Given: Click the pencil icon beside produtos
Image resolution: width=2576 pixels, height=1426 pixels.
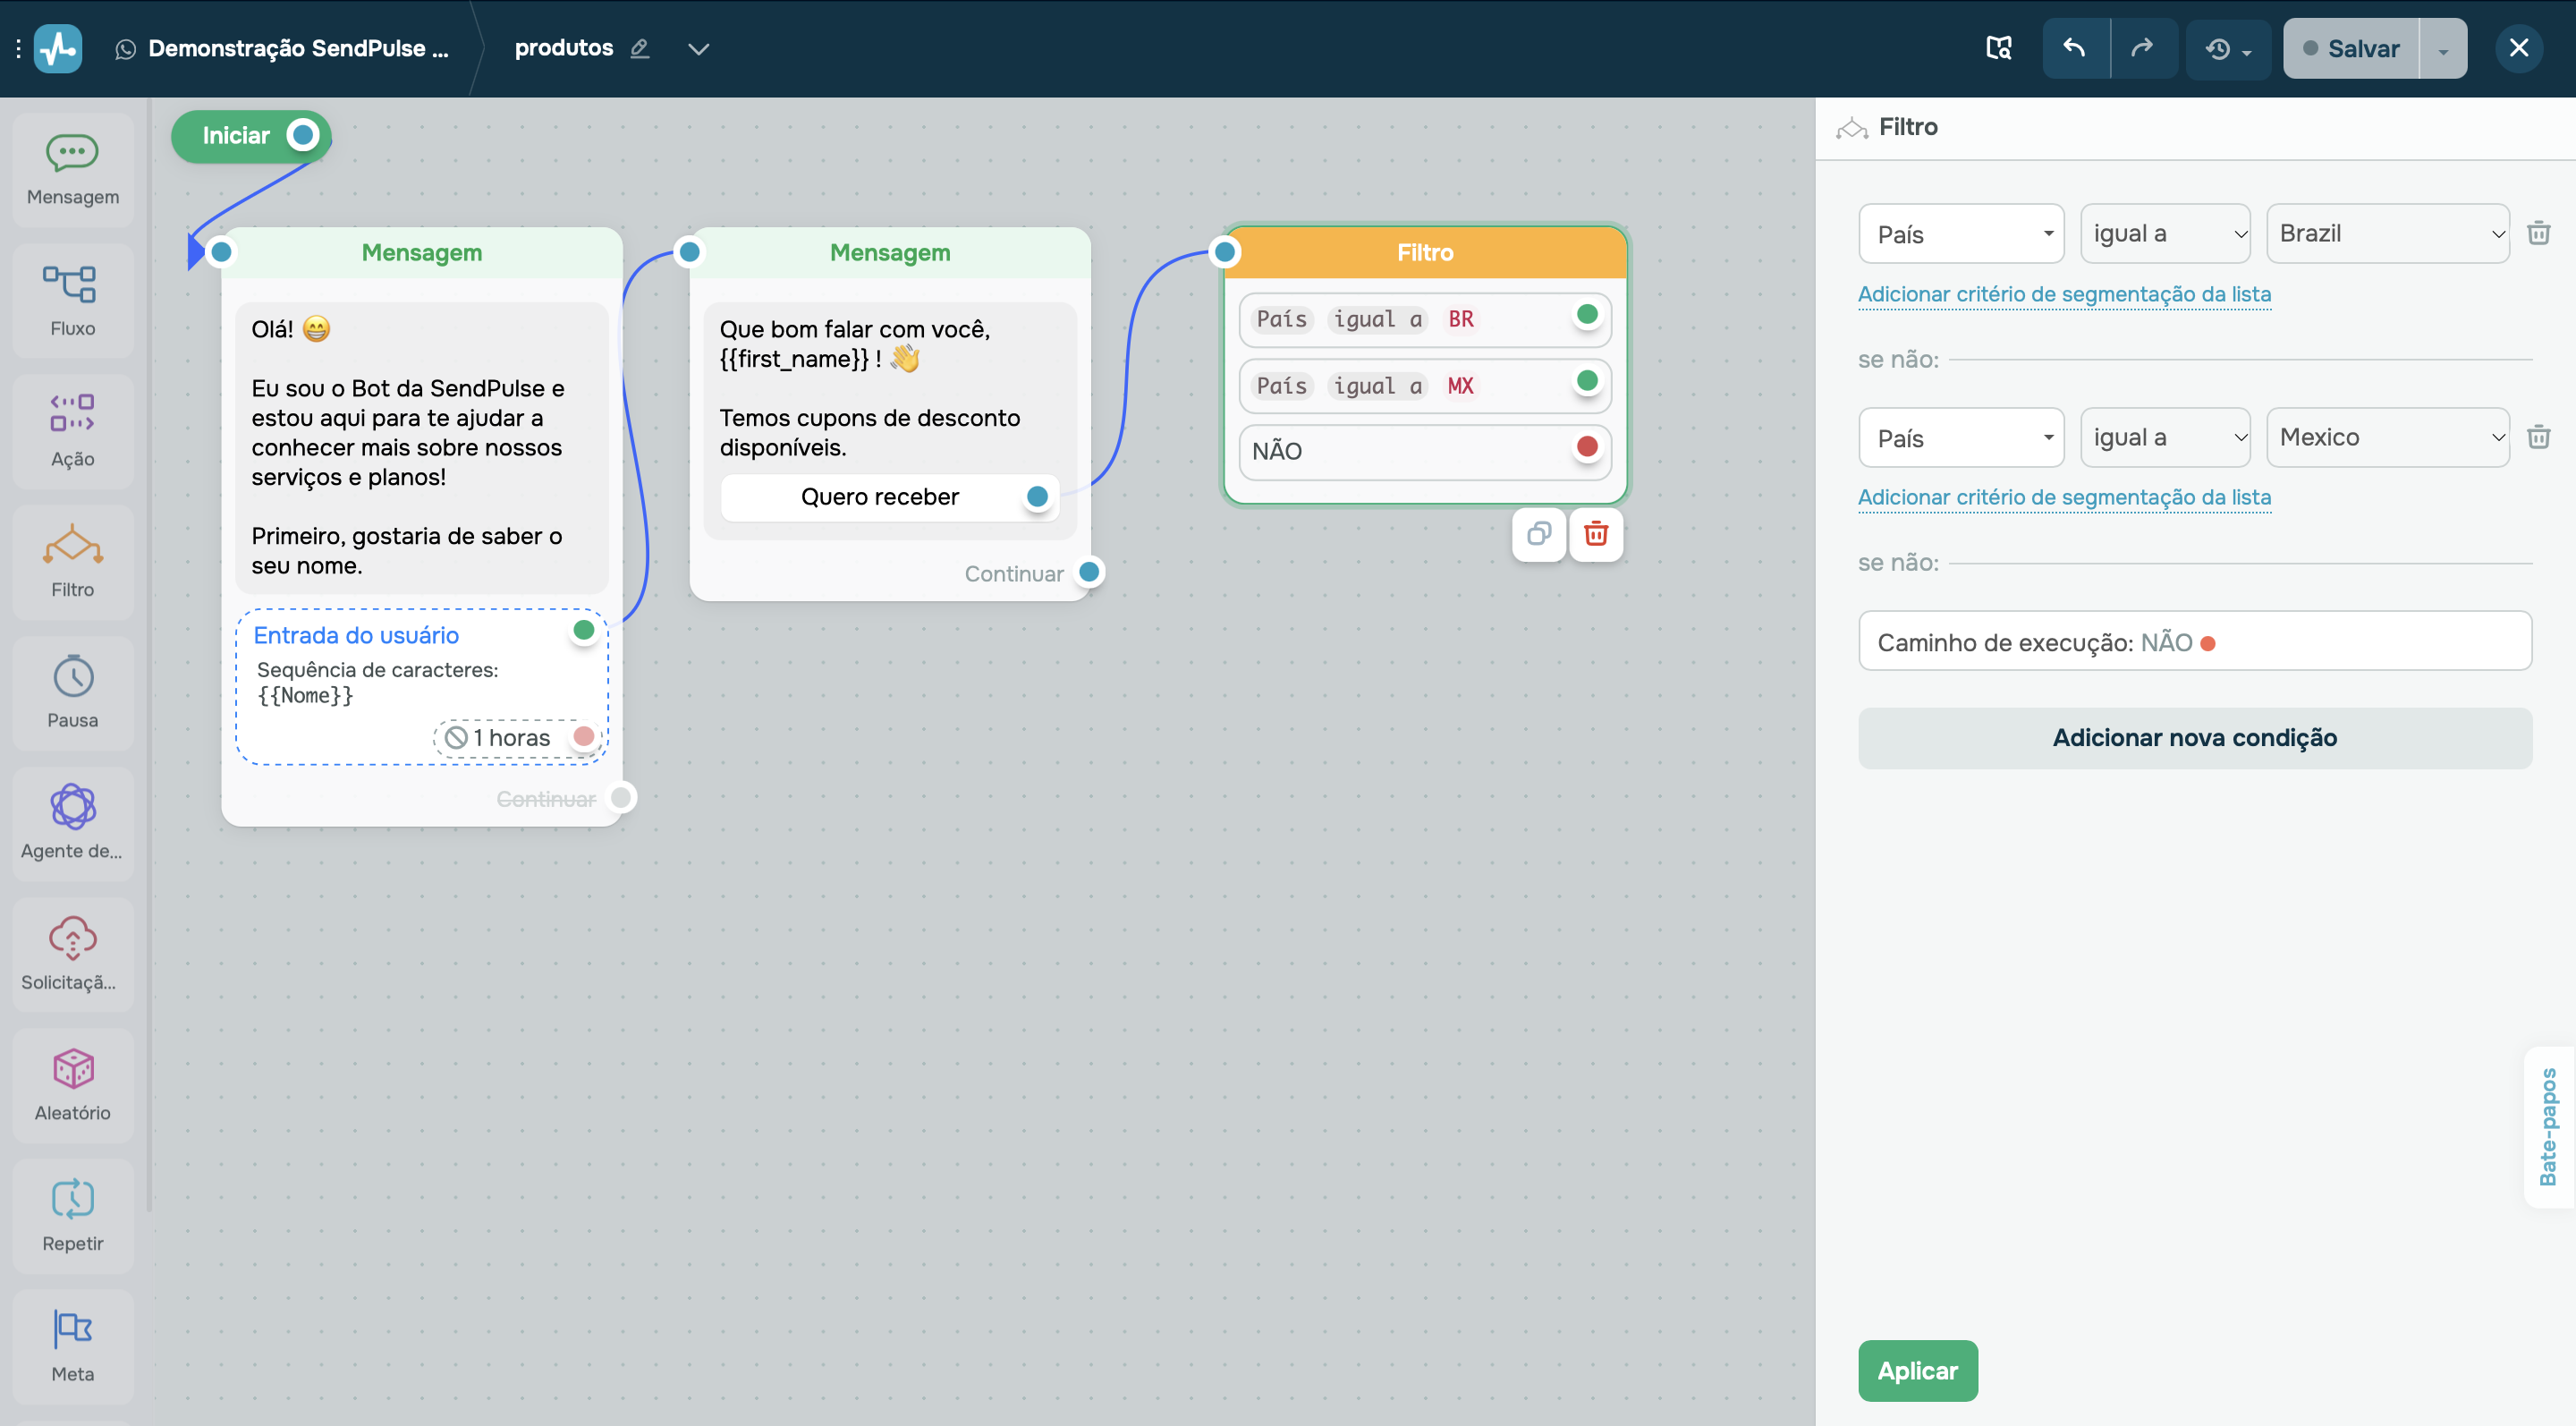Looking at the screenshot, I should click(640, 48).
